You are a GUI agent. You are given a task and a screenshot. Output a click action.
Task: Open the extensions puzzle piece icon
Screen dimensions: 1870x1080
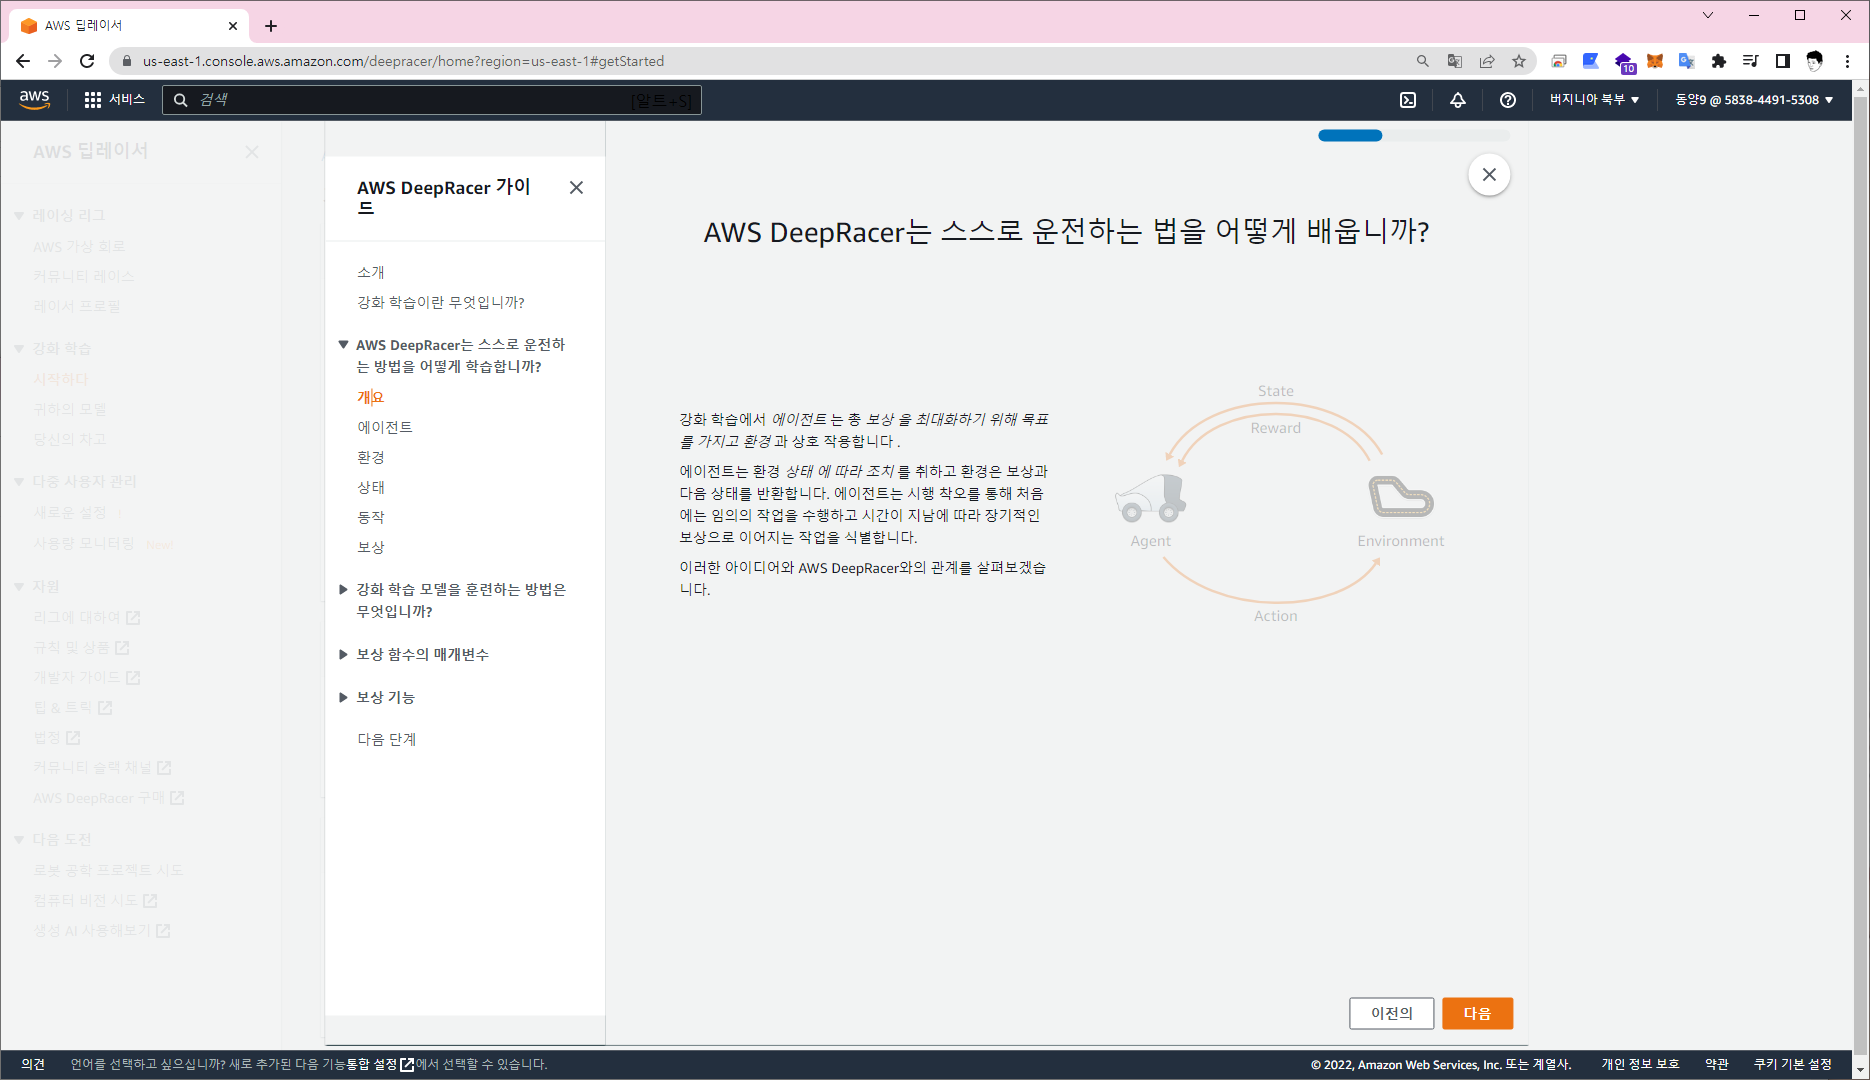click(x=1719, y=61)
